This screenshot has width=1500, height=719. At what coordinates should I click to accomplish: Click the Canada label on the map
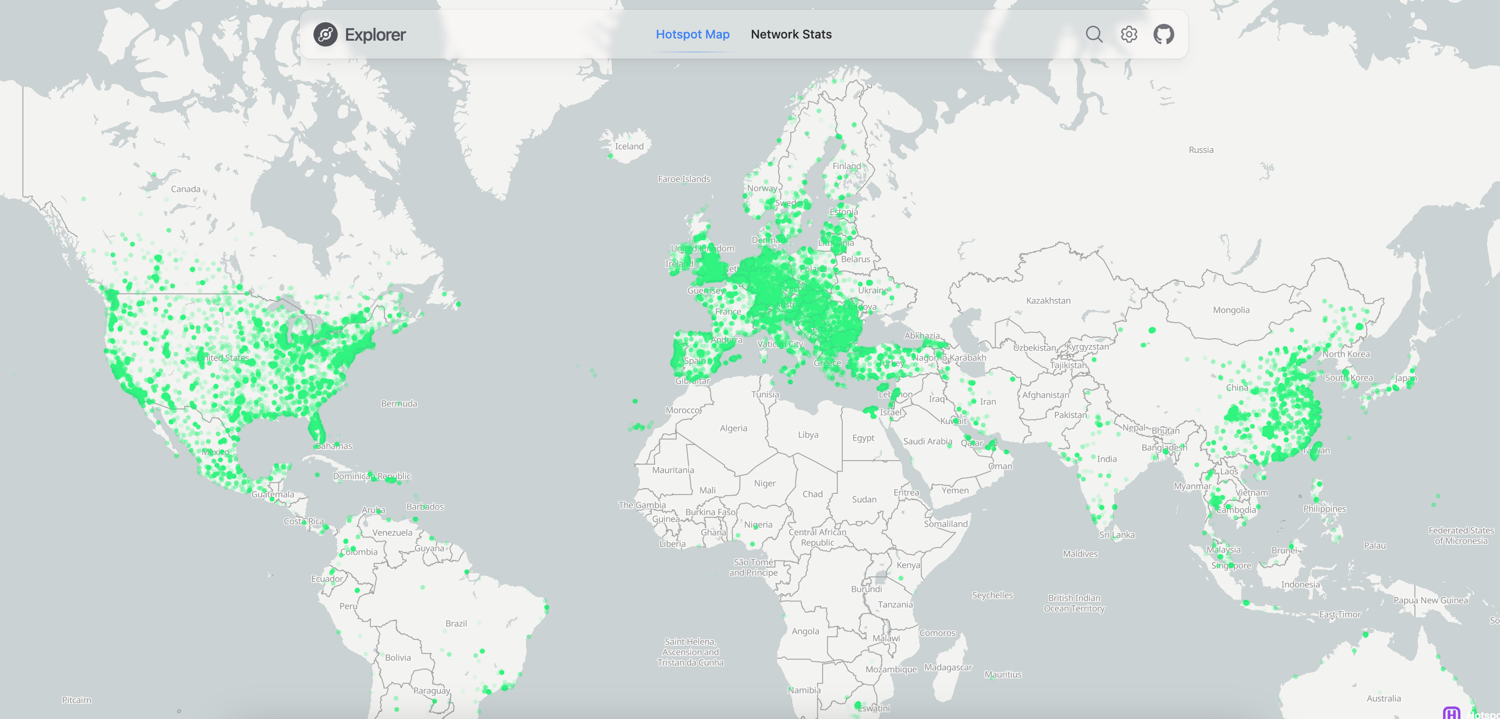click(x=186, y=189)
